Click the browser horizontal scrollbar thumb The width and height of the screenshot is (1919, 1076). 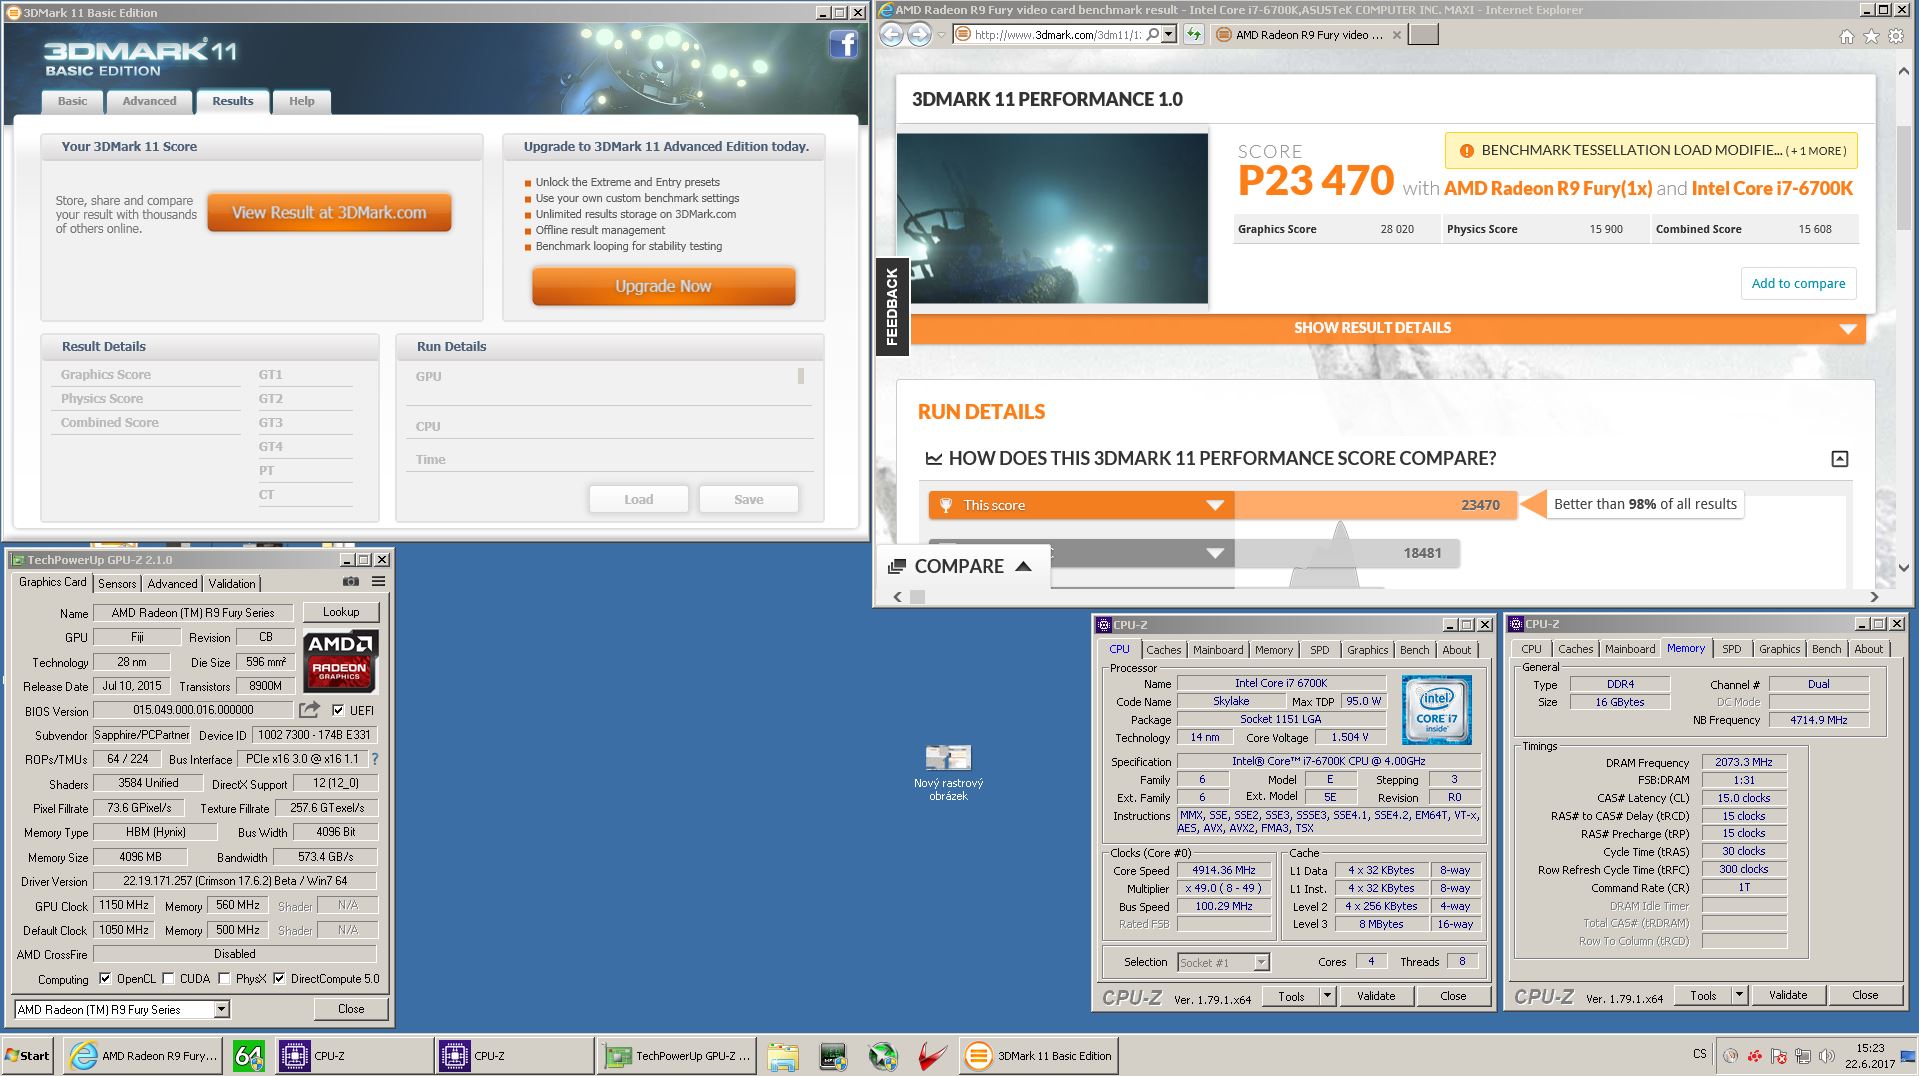(917, 597)
